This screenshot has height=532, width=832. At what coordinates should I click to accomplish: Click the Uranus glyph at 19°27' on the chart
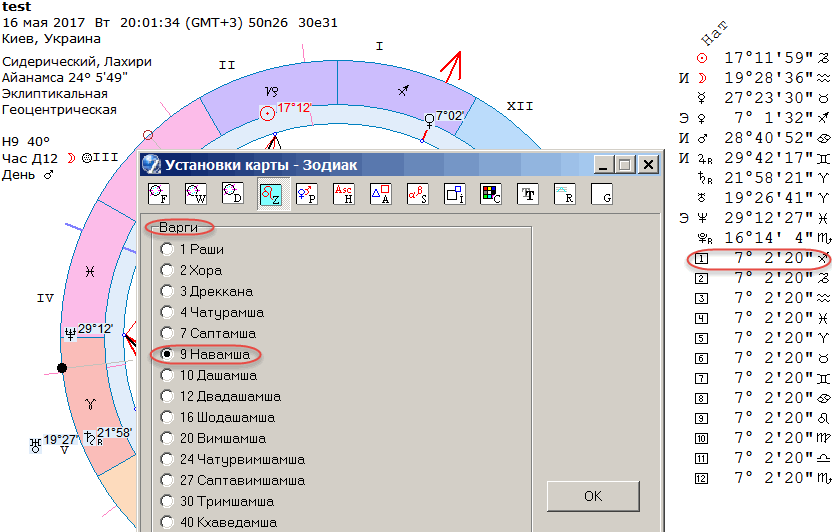[36, 445]
